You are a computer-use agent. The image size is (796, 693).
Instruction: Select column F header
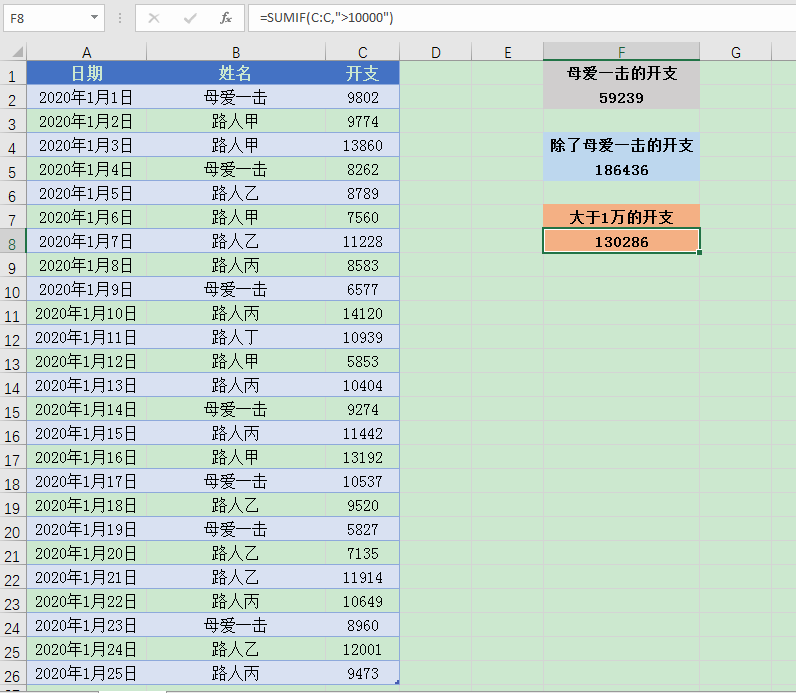pos(621,52)
